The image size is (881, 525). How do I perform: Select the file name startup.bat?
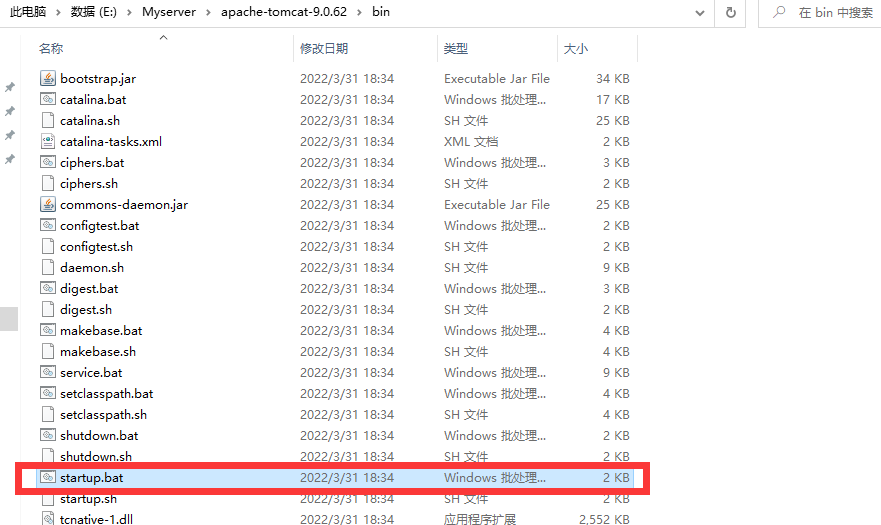(92, 478)
